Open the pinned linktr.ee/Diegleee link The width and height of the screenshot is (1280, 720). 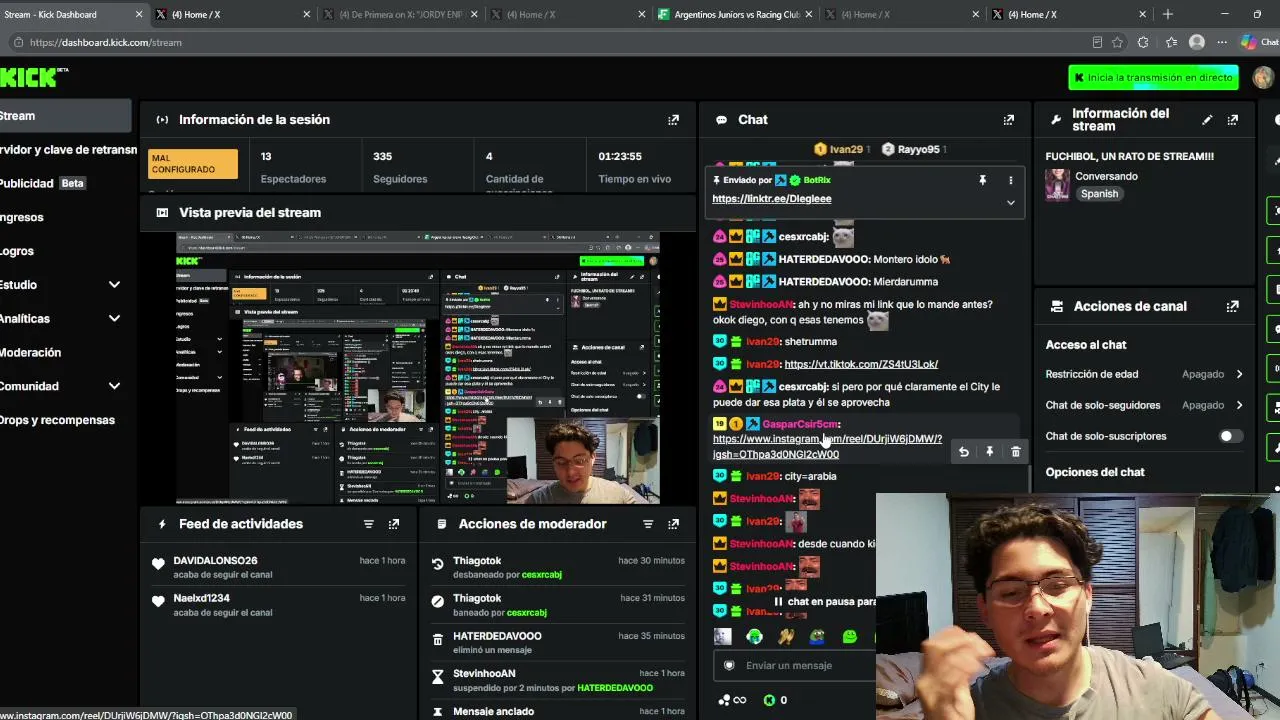point(771,199)
